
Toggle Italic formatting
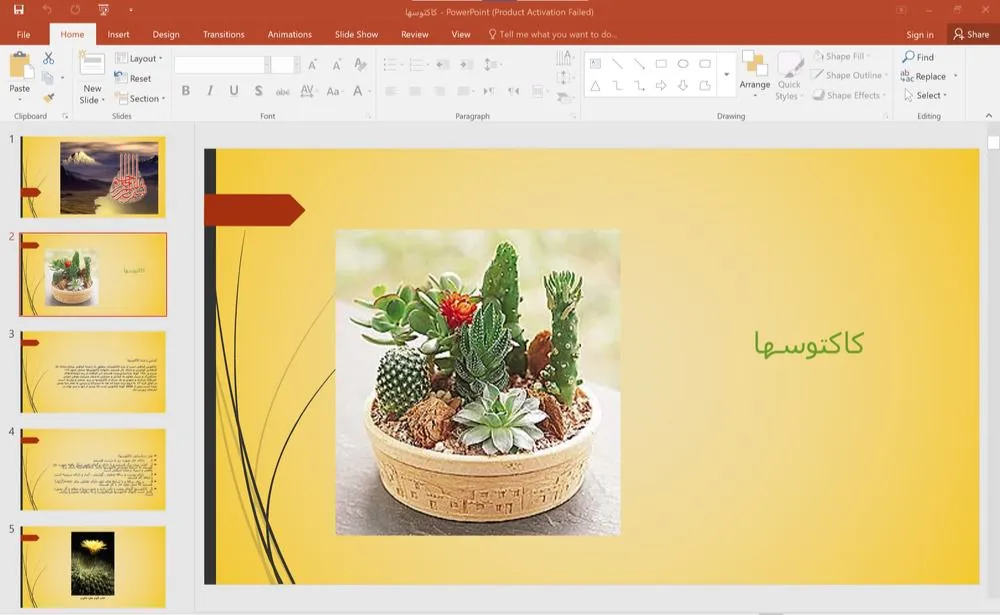point(210,91)
